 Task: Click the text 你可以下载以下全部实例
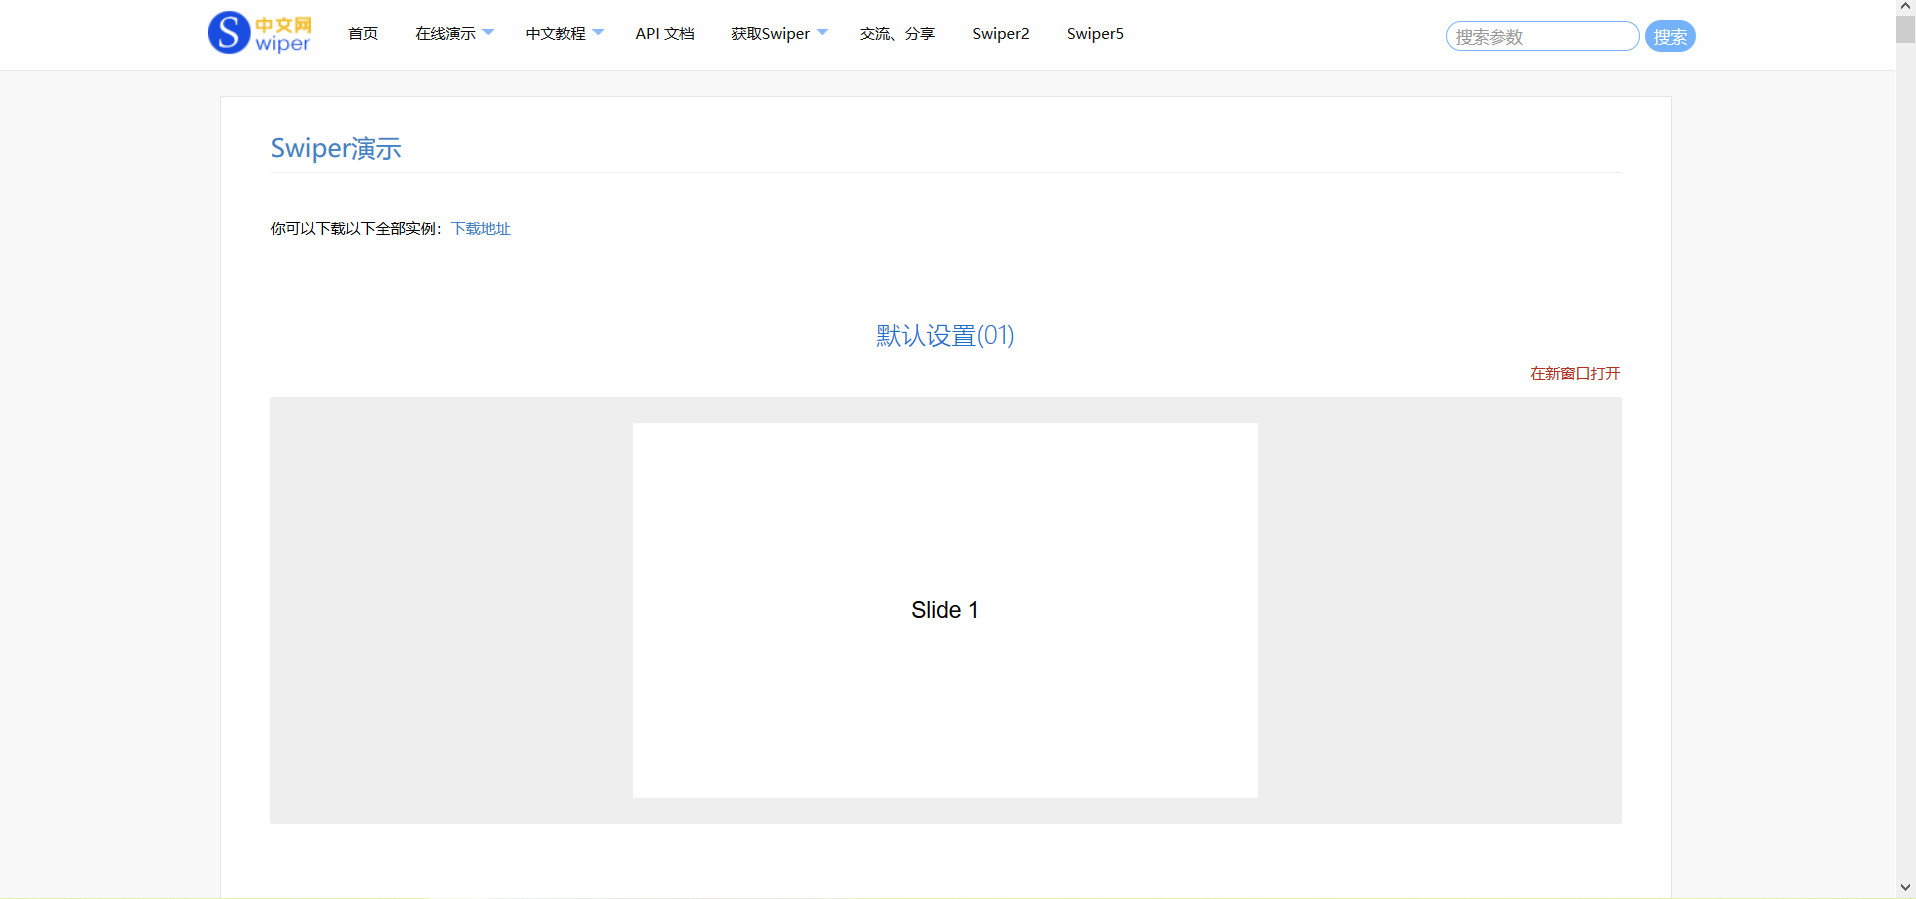pyautogui.click(x=354, y=229)
